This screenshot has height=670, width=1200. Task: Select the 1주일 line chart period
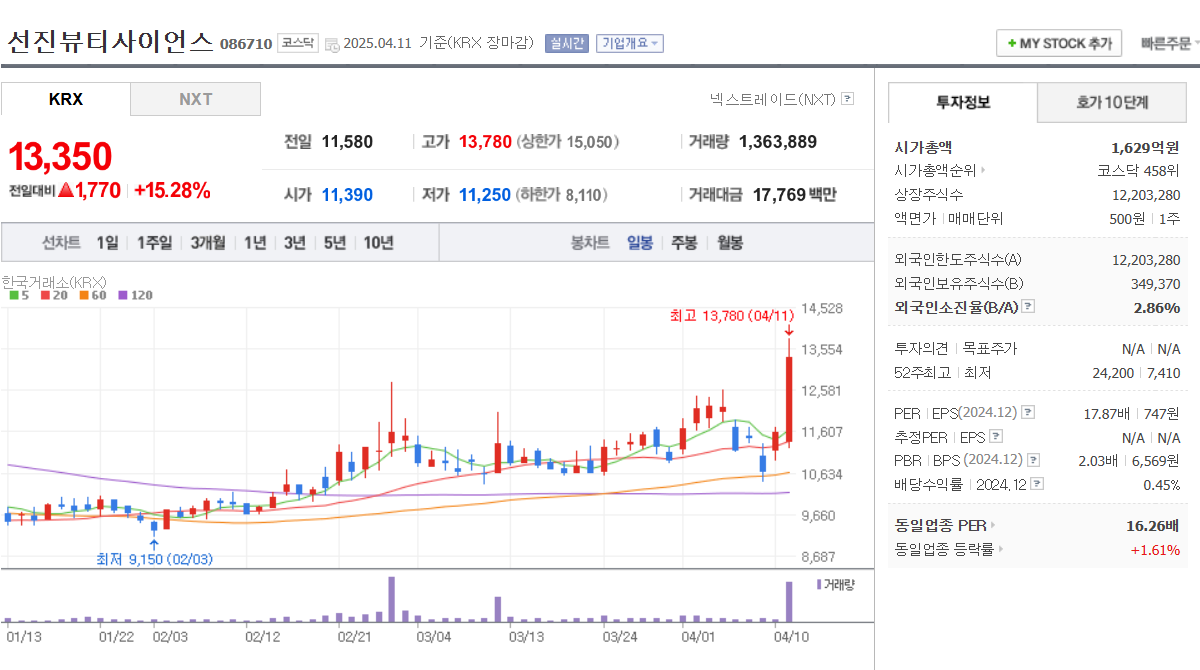pos(154,242)
